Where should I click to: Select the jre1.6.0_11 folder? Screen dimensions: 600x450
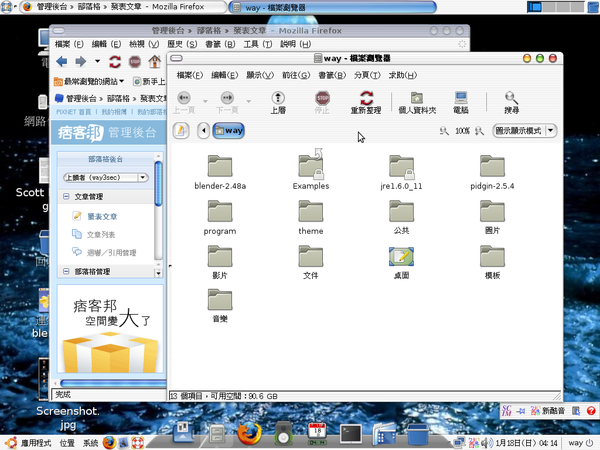point(401,173)
